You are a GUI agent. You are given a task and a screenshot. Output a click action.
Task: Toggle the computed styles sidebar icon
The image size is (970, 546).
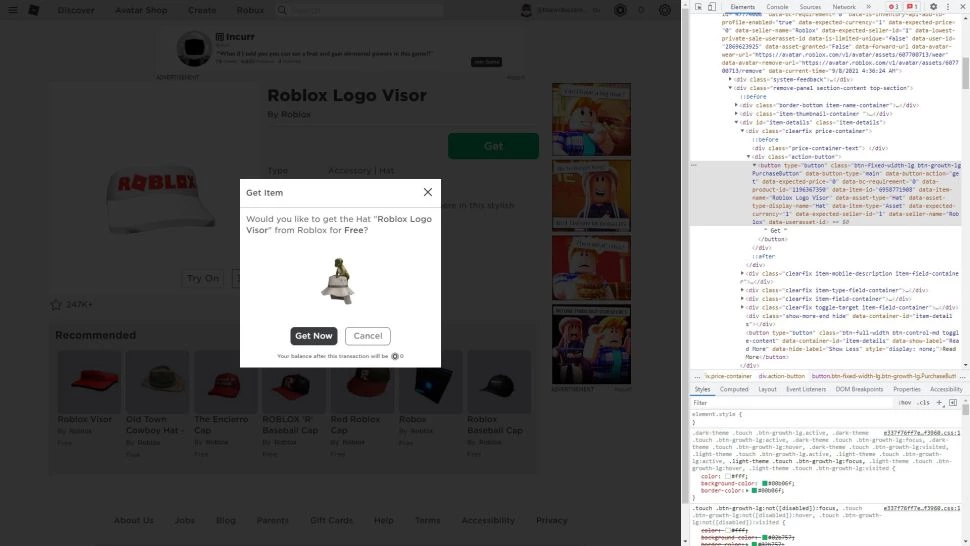click(x=953, y=402)
